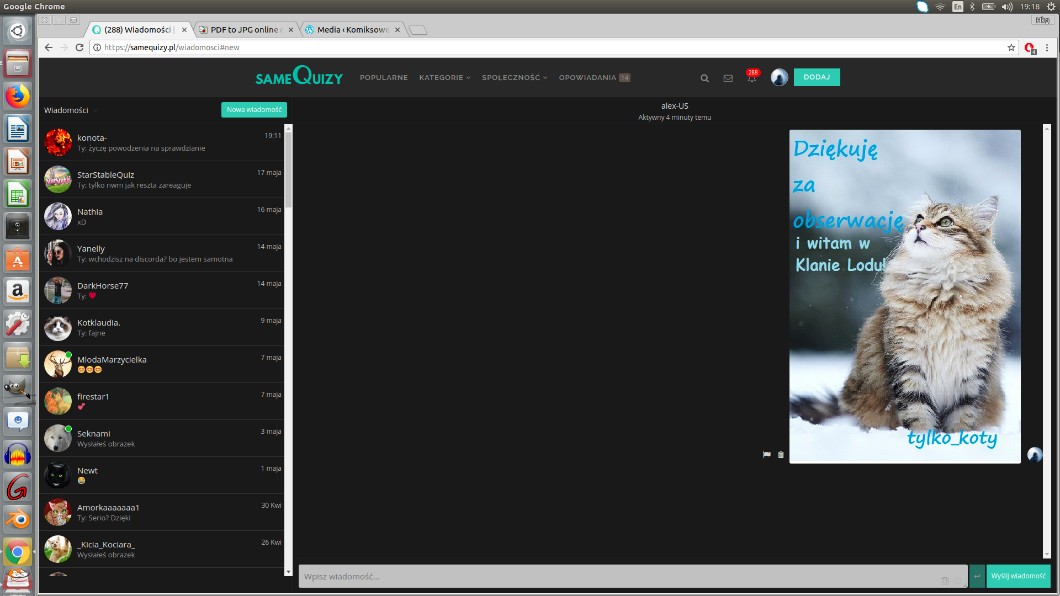
Task: Open the user profile avatar in header
Action: [779, 77]
